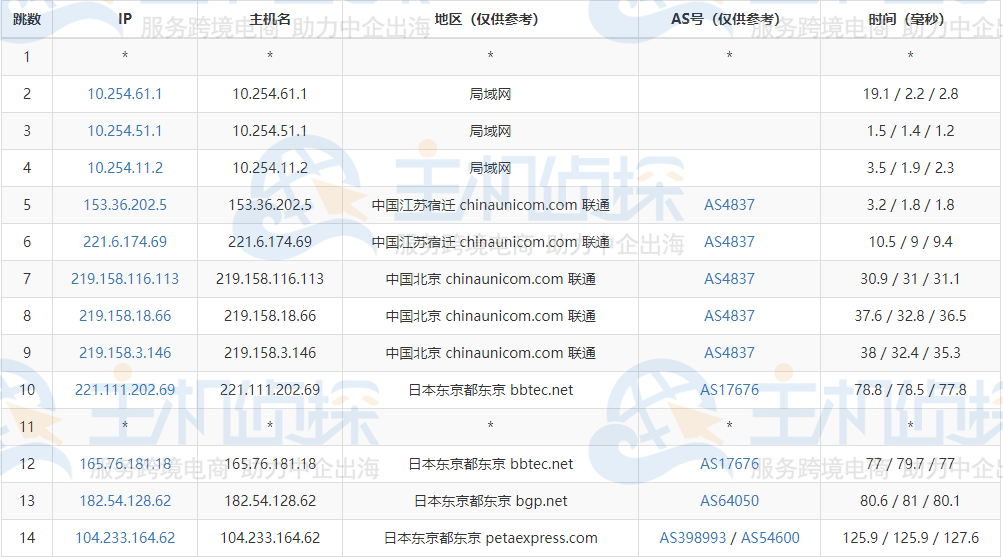Open IP link 10.254.51.1

point(125,131)
